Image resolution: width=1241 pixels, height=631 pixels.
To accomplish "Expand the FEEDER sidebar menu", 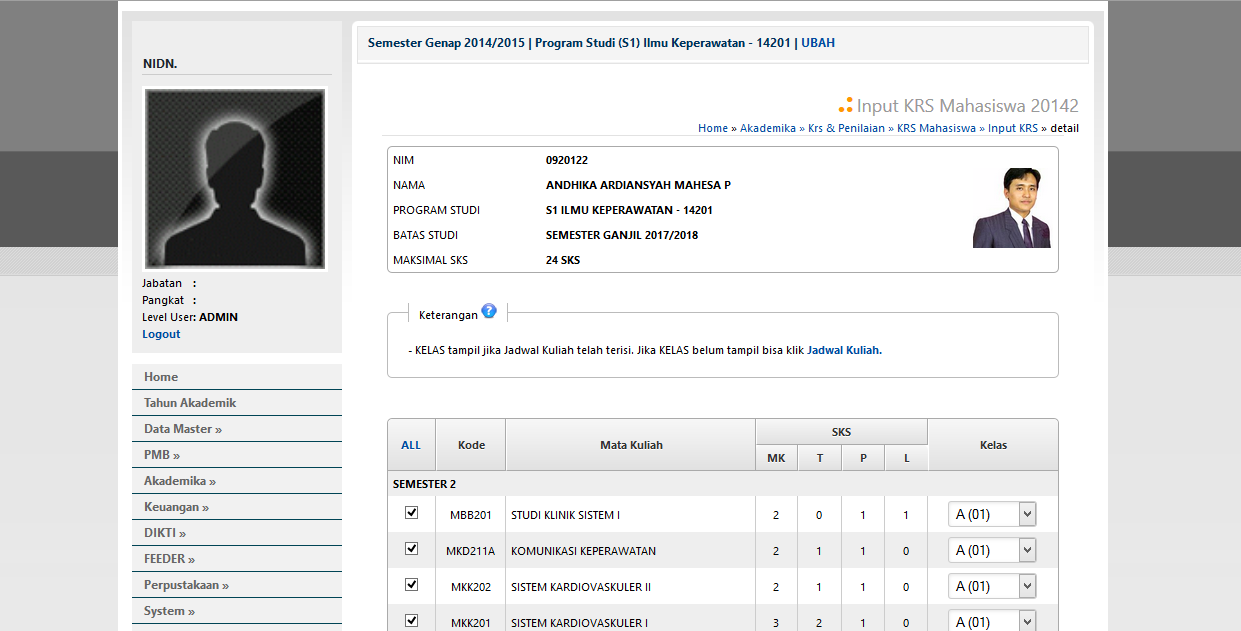I will 237,559.
